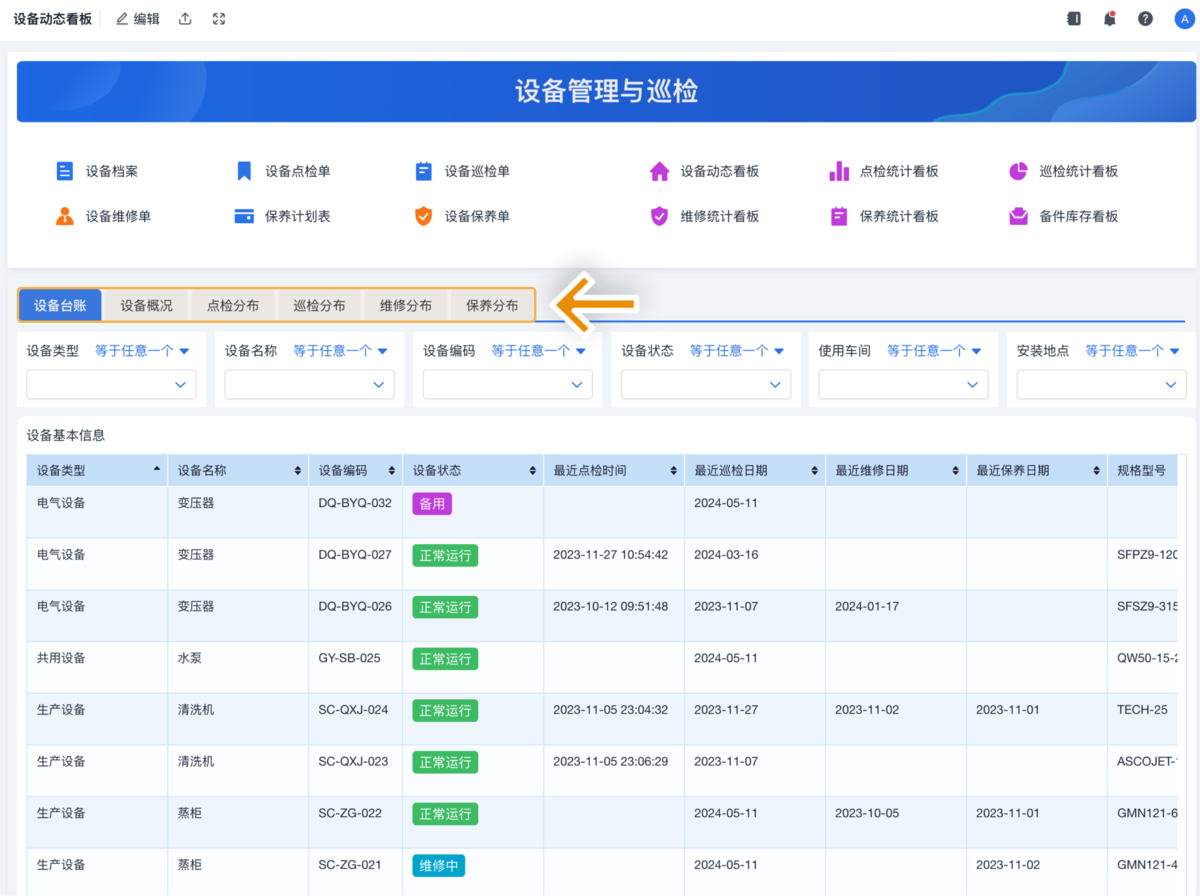This screenshot has height=896, width=1200.
Task: Expand the 安装地点 selection box
Action: point(1100,384)
